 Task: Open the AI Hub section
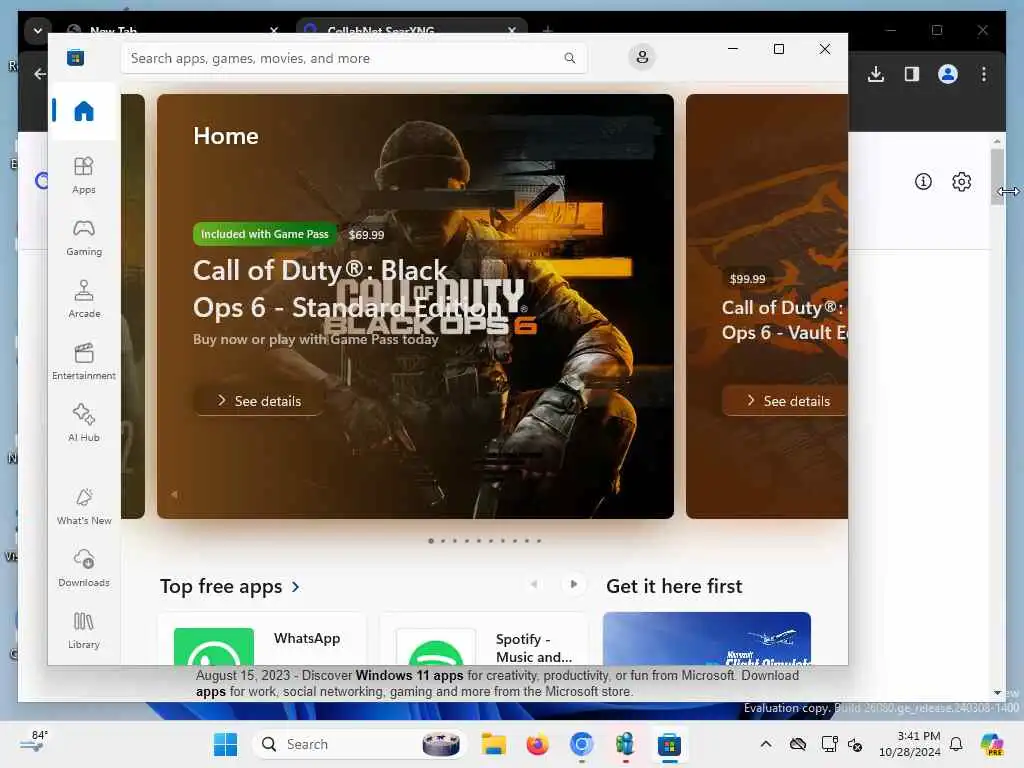[x=84, y=424]
